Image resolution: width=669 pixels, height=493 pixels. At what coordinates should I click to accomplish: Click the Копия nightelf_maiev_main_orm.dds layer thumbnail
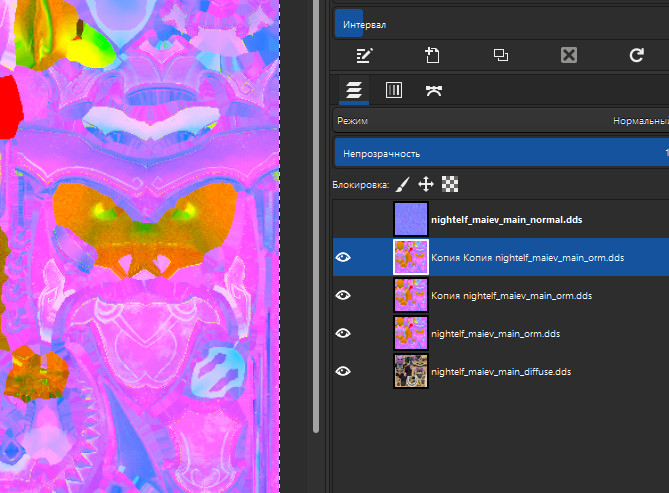411,295
